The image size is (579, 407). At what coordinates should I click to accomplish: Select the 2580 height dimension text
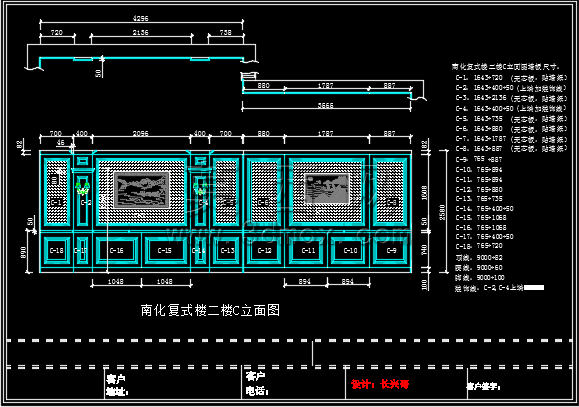442,212
